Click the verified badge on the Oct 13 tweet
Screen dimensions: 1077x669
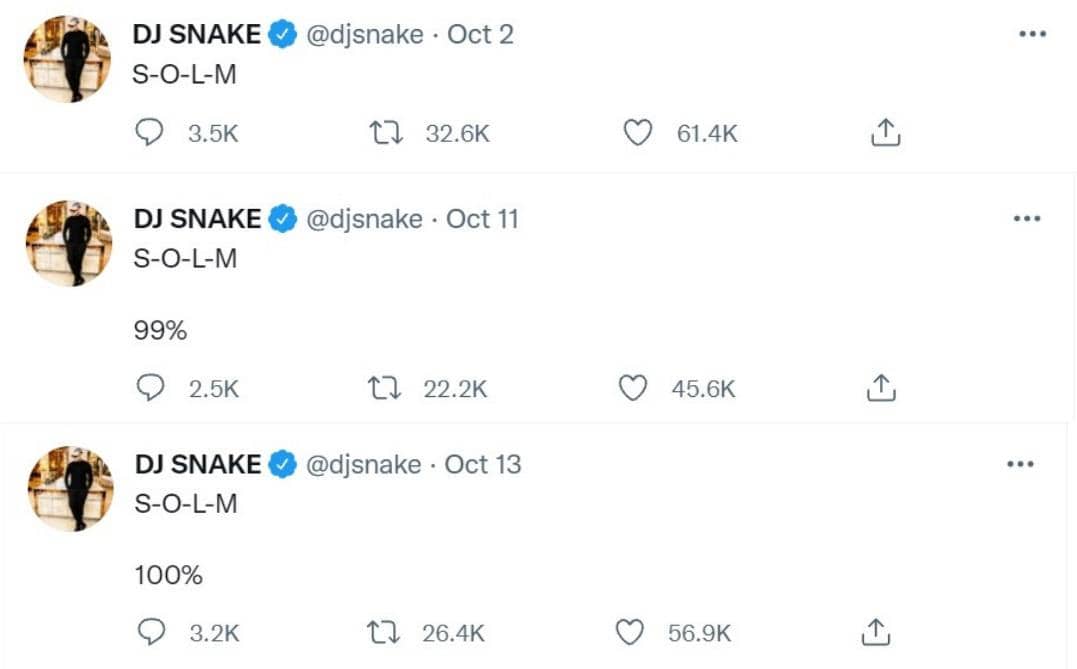pyautogui.click(x=283, y=463)
